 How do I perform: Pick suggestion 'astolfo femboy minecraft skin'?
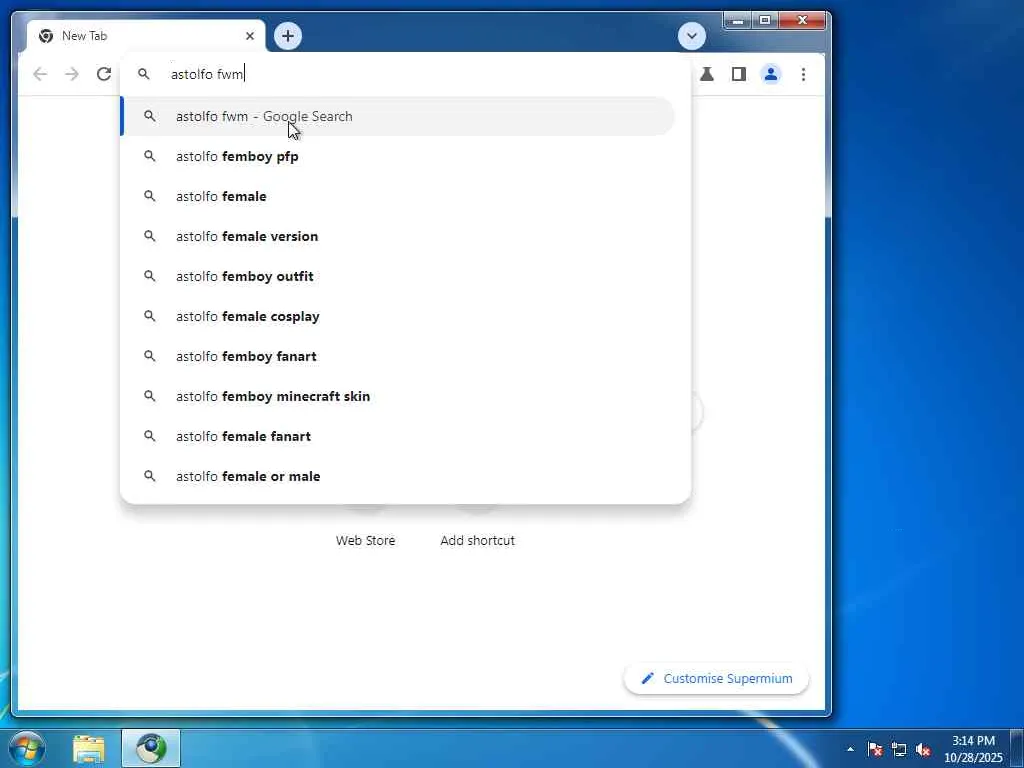click(x=398, y=396)
